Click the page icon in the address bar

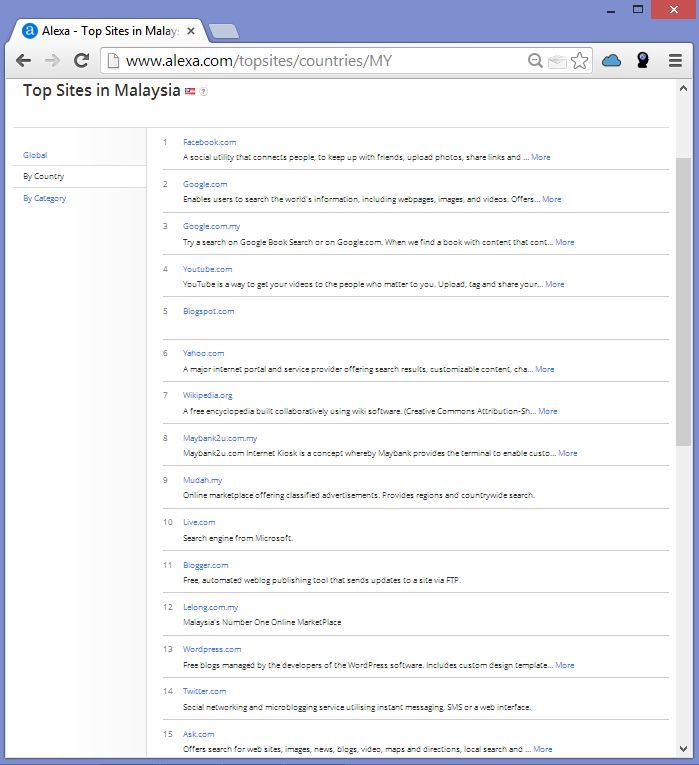(x=113, y=60)
